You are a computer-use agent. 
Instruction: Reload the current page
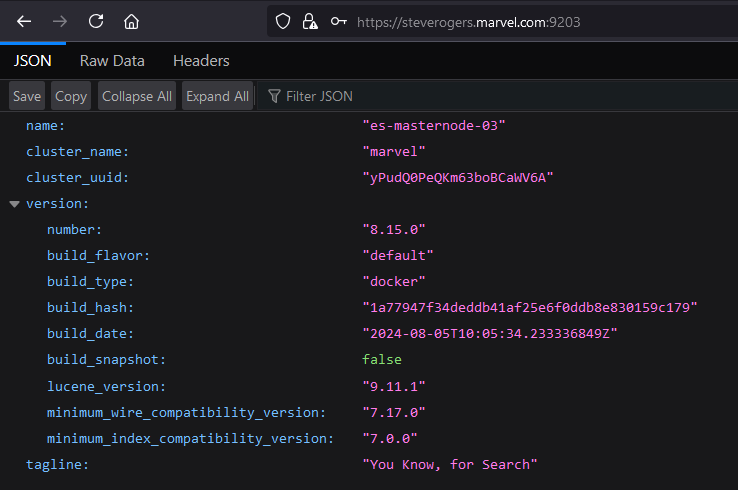(x=96, y=21)
